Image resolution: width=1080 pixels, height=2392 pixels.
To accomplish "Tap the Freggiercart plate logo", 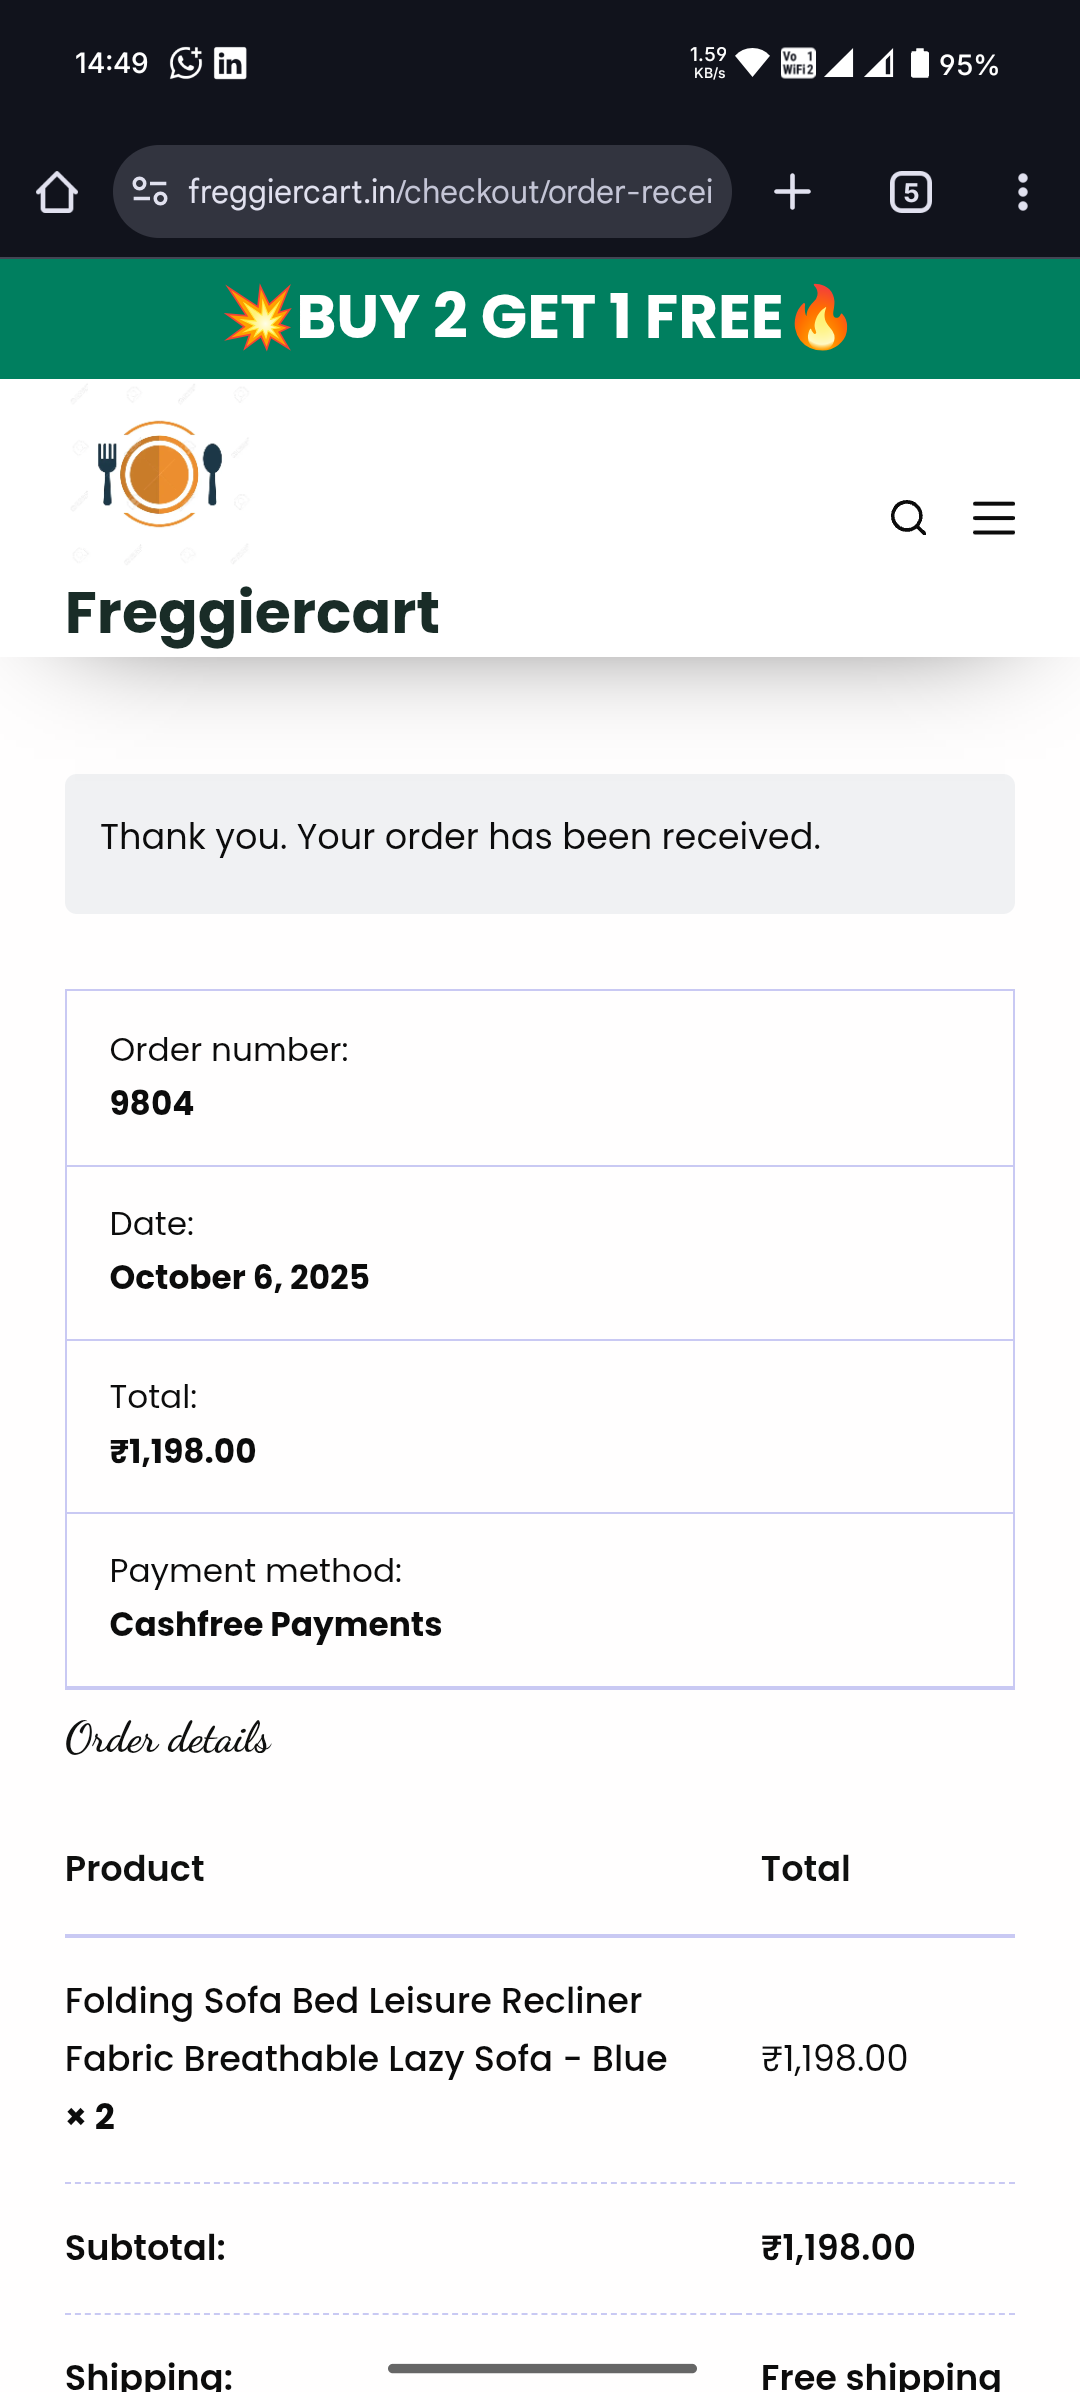I will 160,475.
